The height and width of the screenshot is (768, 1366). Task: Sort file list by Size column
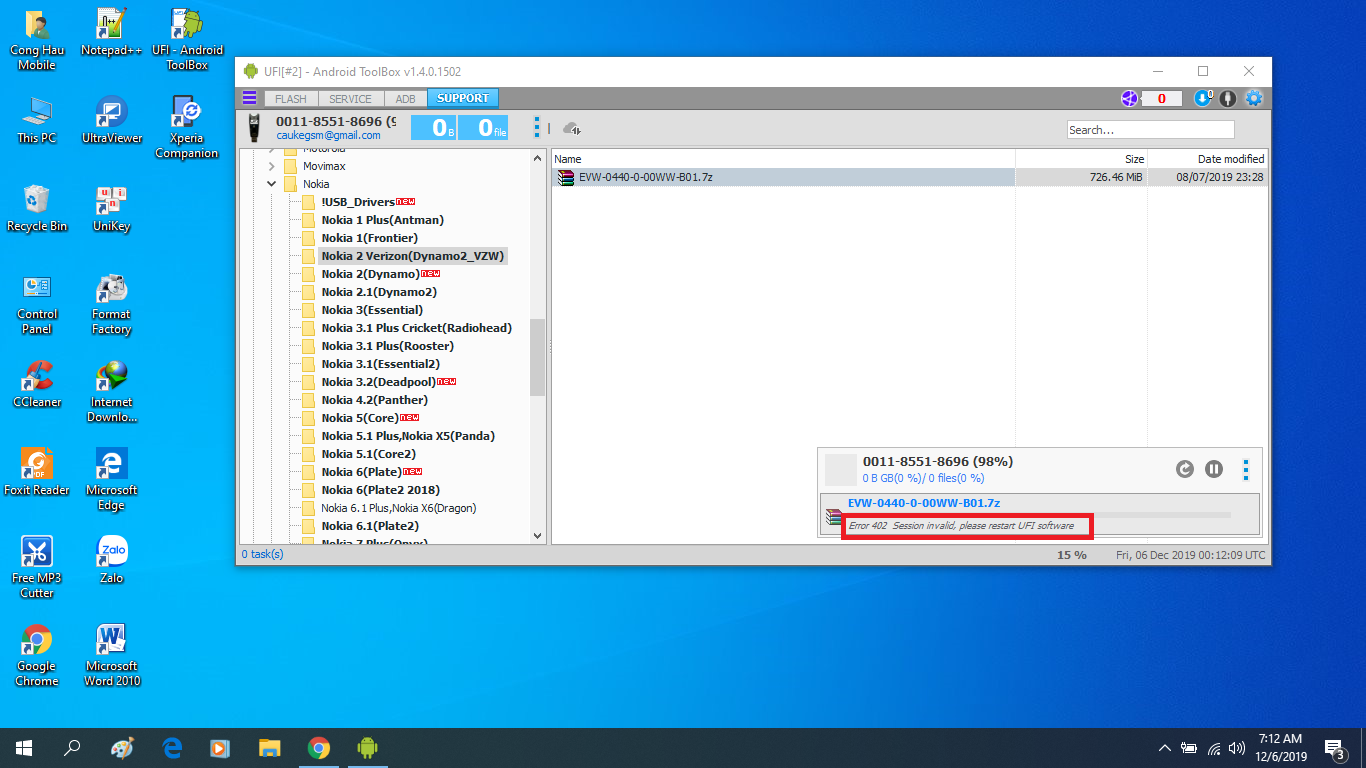[1081, 159]
